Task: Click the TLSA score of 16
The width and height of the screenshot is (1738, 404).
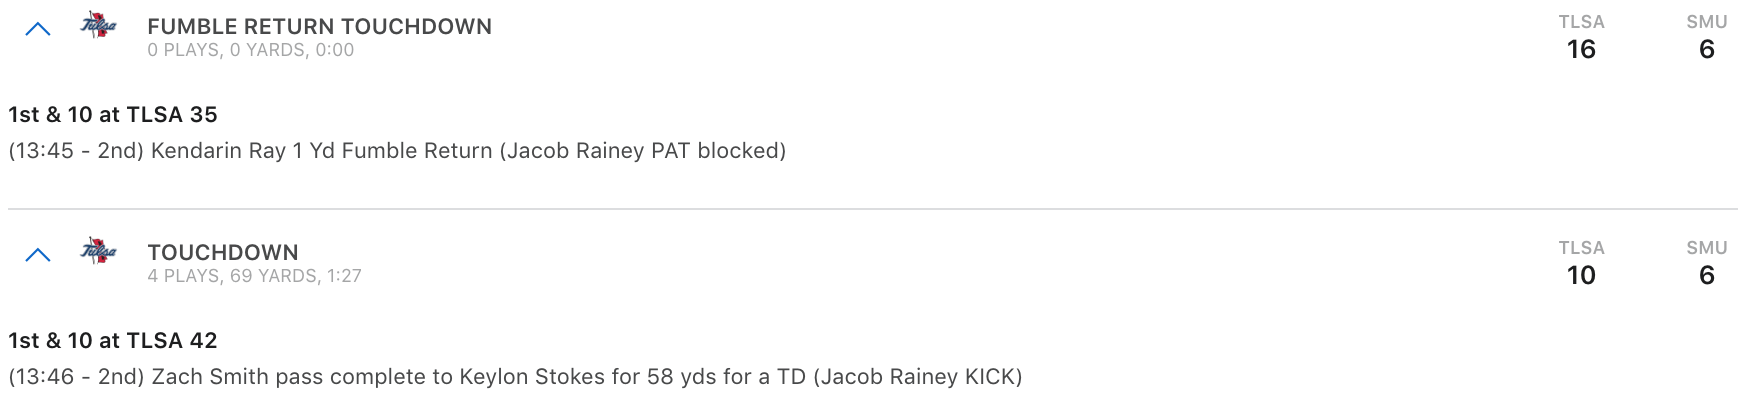Action: [x=1581, y=50]
